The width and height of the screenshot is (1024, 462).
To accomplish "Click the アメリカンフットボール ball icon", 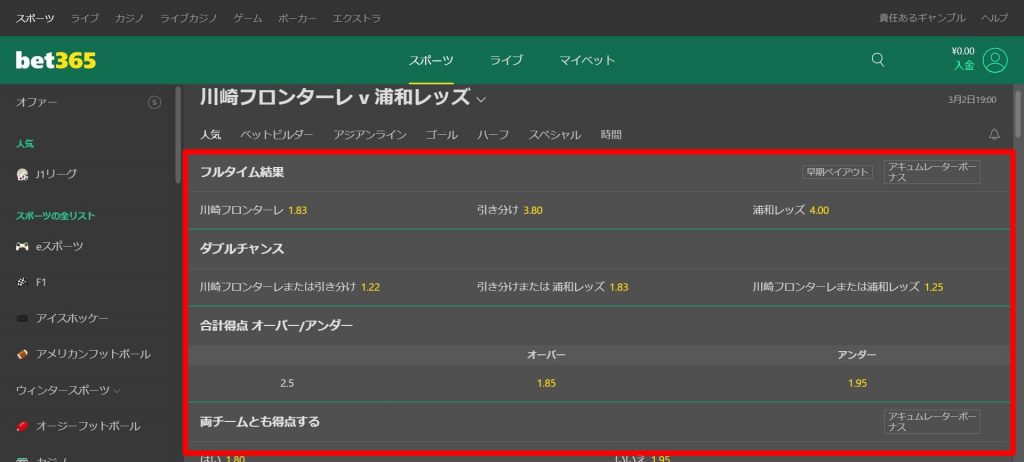I will (x=22, y=354).
